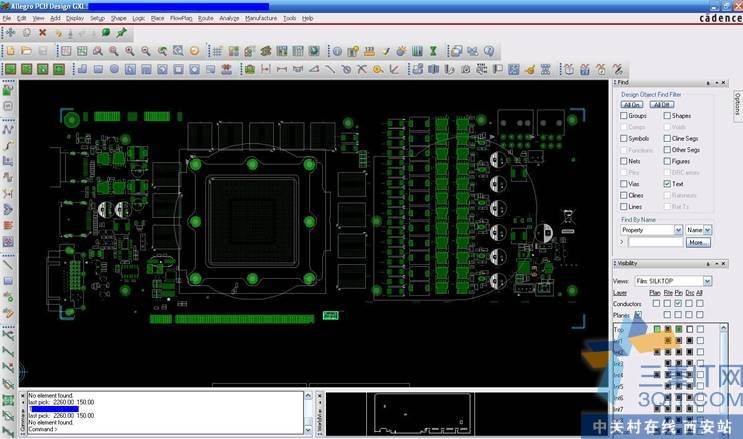Click the cascade windows icon
This screenshot has height=439, width=743.
(x=456, y=51)
